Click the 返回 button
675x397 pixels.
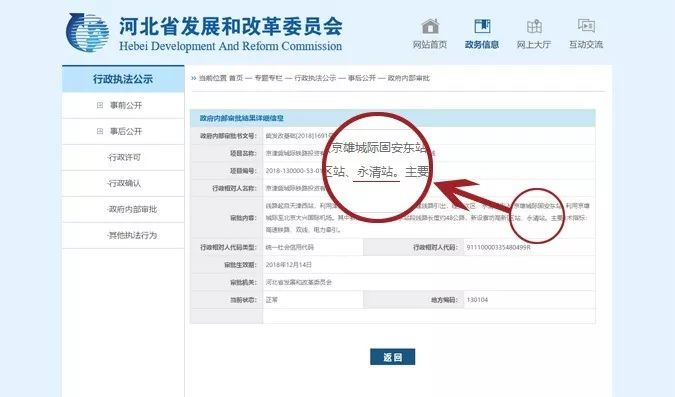pos(393,357)
